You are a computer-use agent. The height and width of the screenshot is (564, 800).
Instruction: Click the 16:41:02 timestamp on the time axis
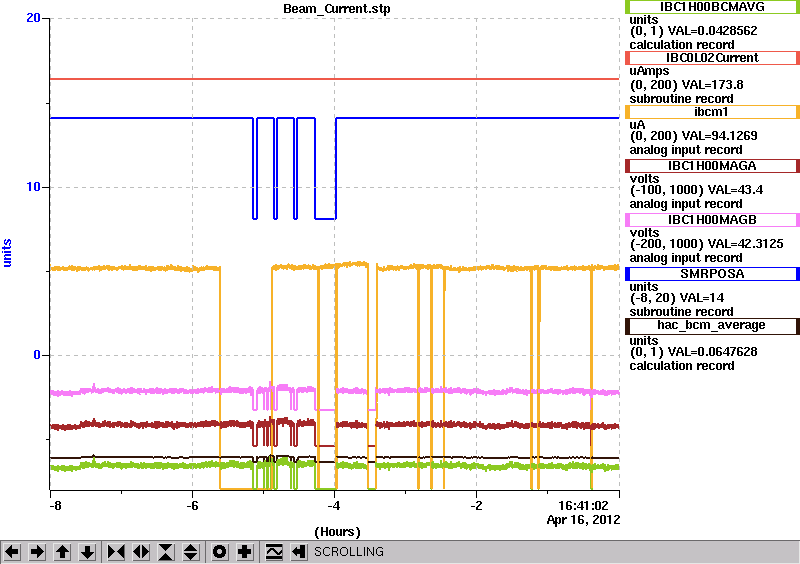[583, 506]
